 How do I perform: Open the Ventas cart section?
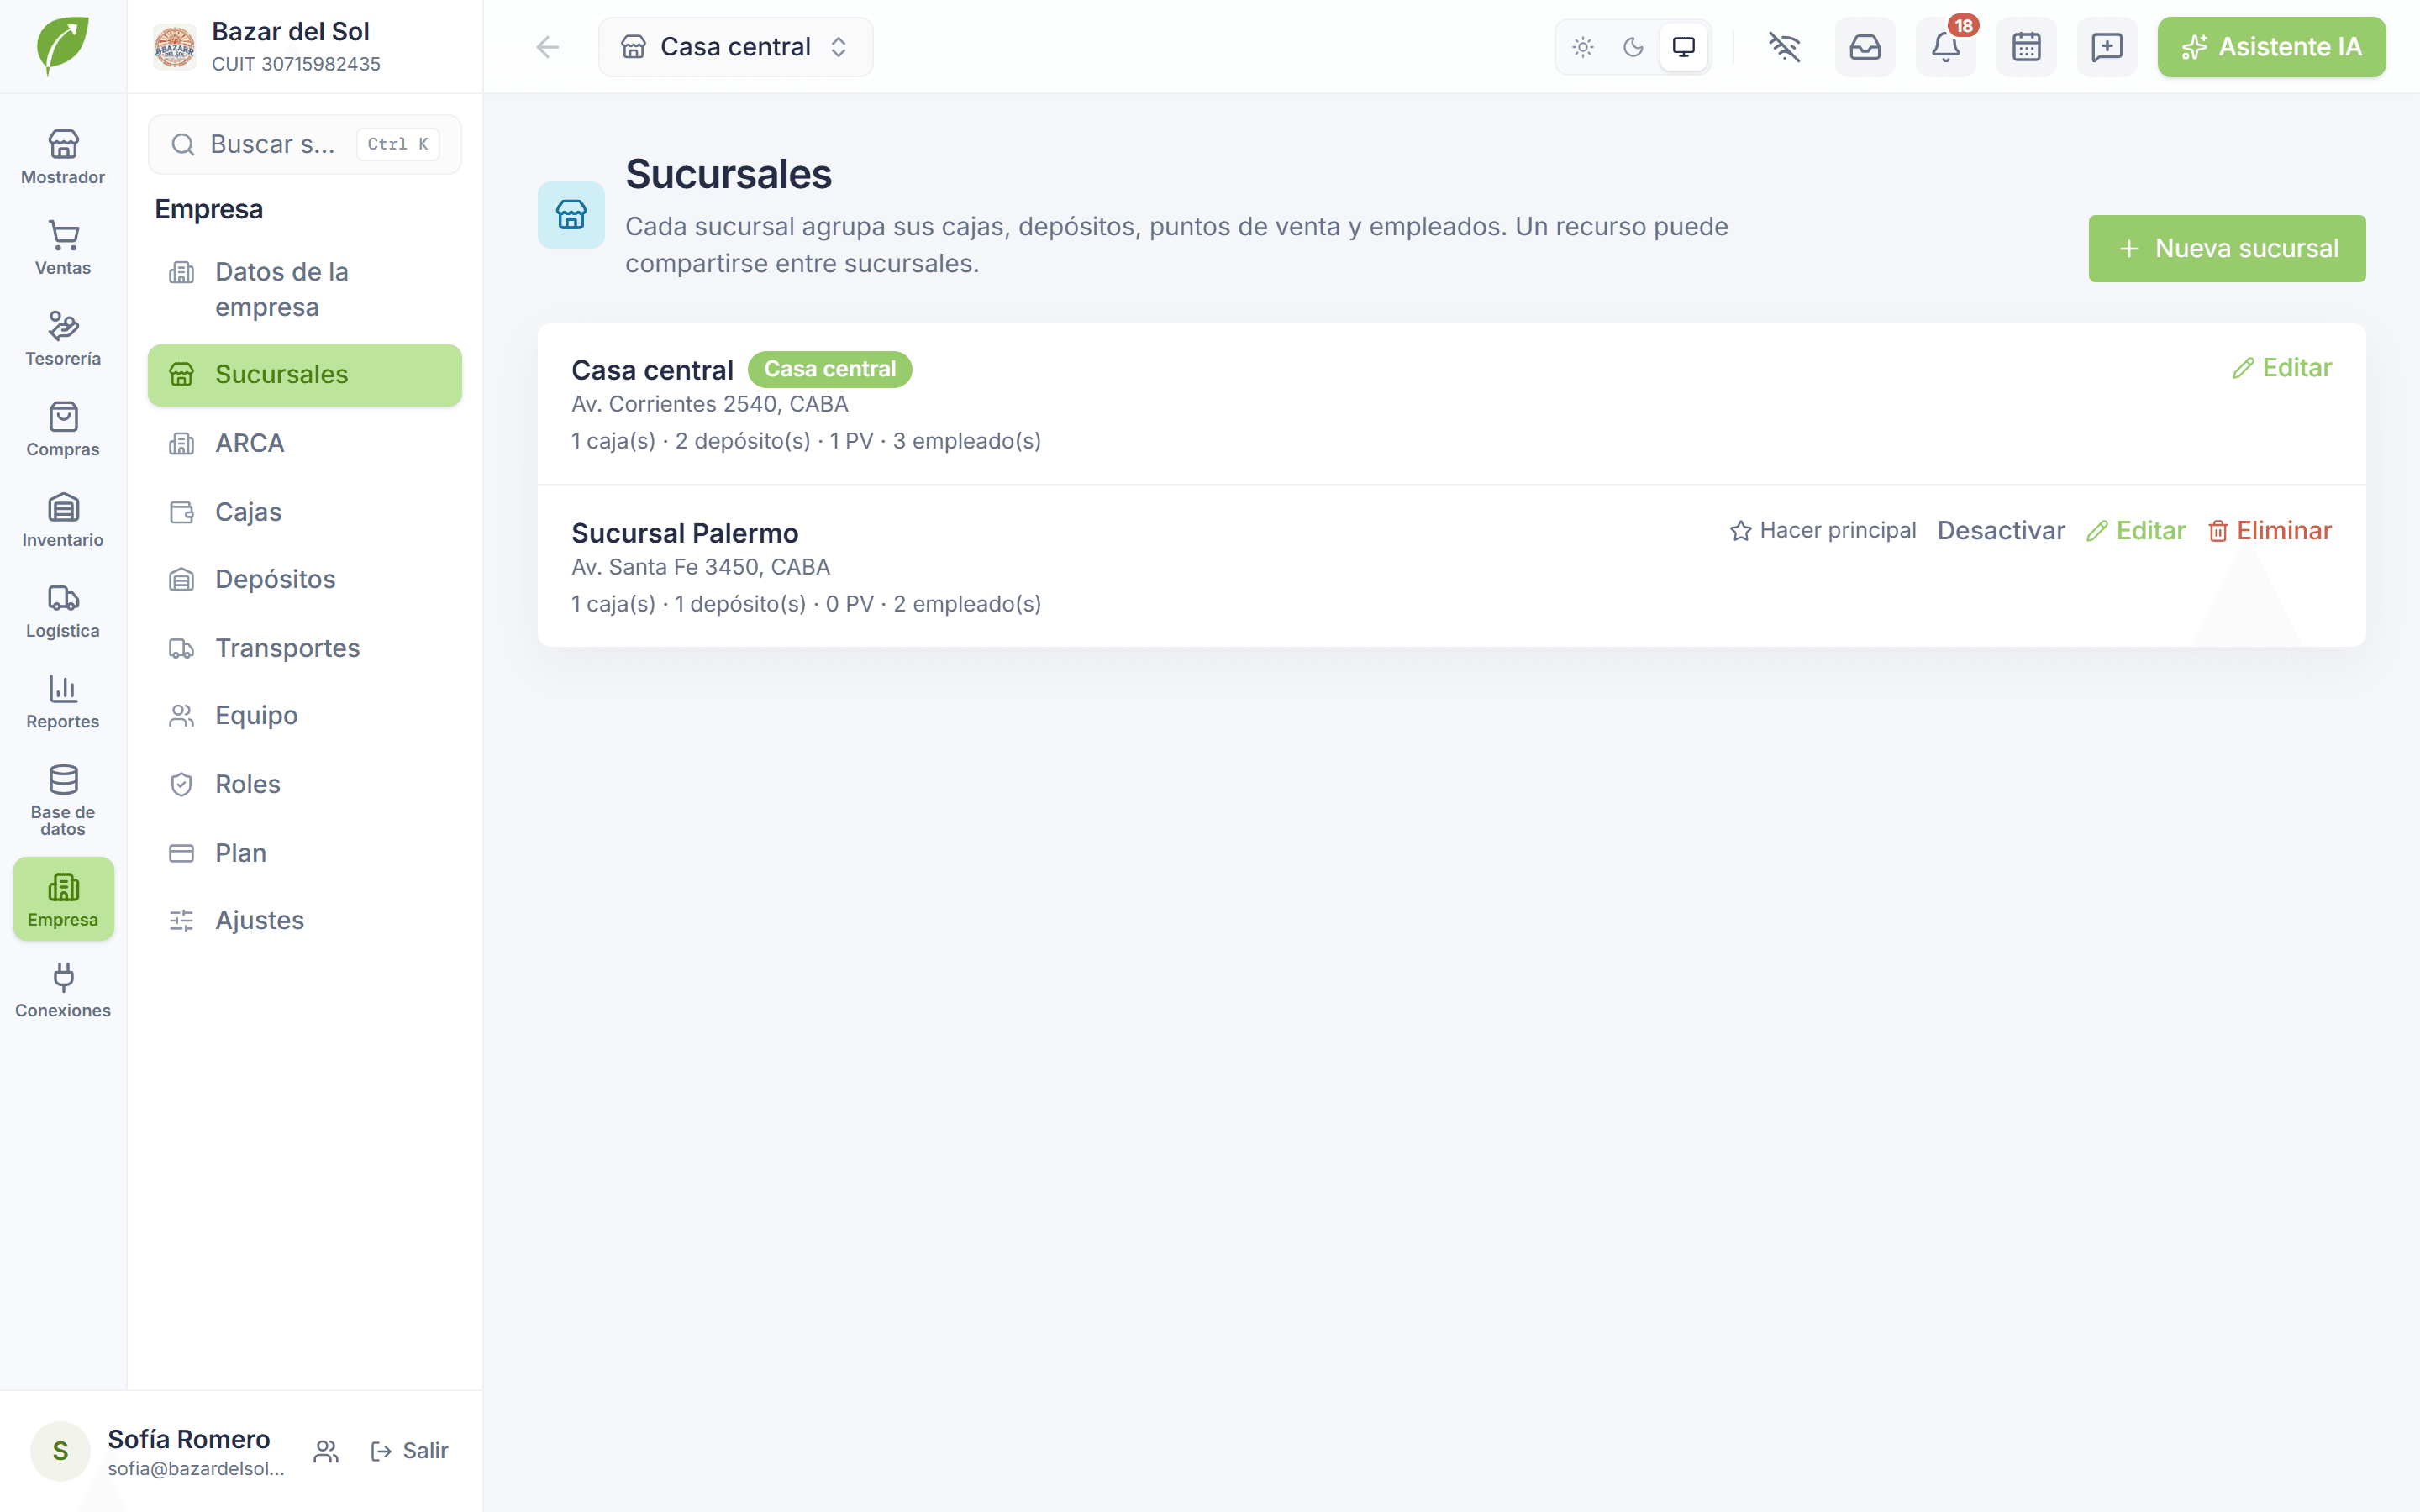click(x=63, y=249)
